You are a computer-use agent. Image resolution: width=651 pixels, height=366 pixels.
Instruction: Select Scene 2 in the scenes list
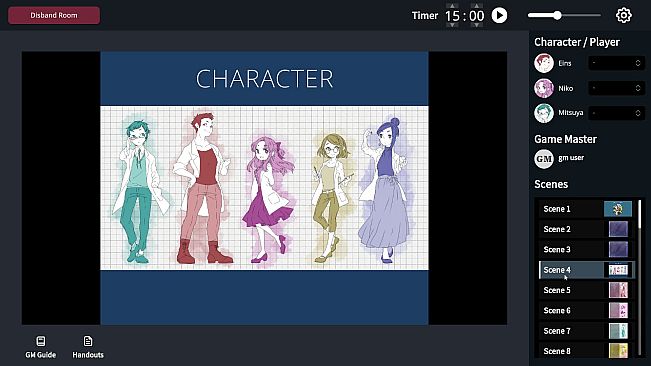587,229
